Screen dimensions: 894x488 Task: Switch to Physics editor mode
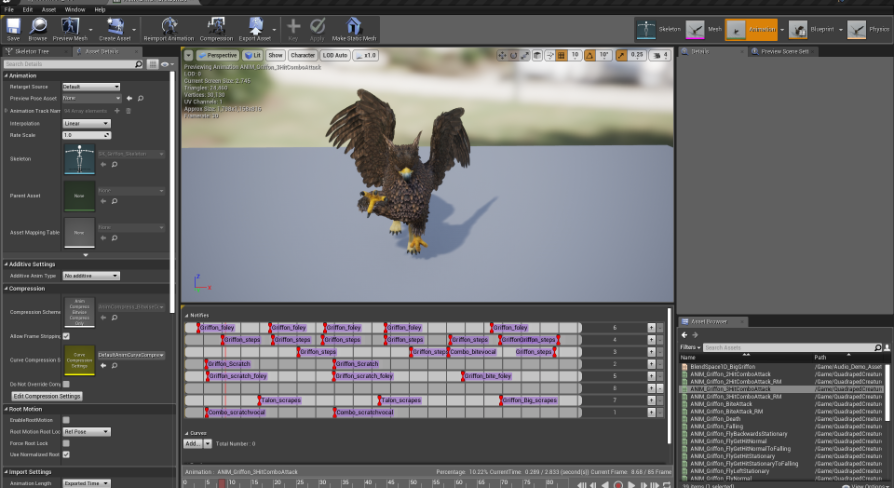868,29
